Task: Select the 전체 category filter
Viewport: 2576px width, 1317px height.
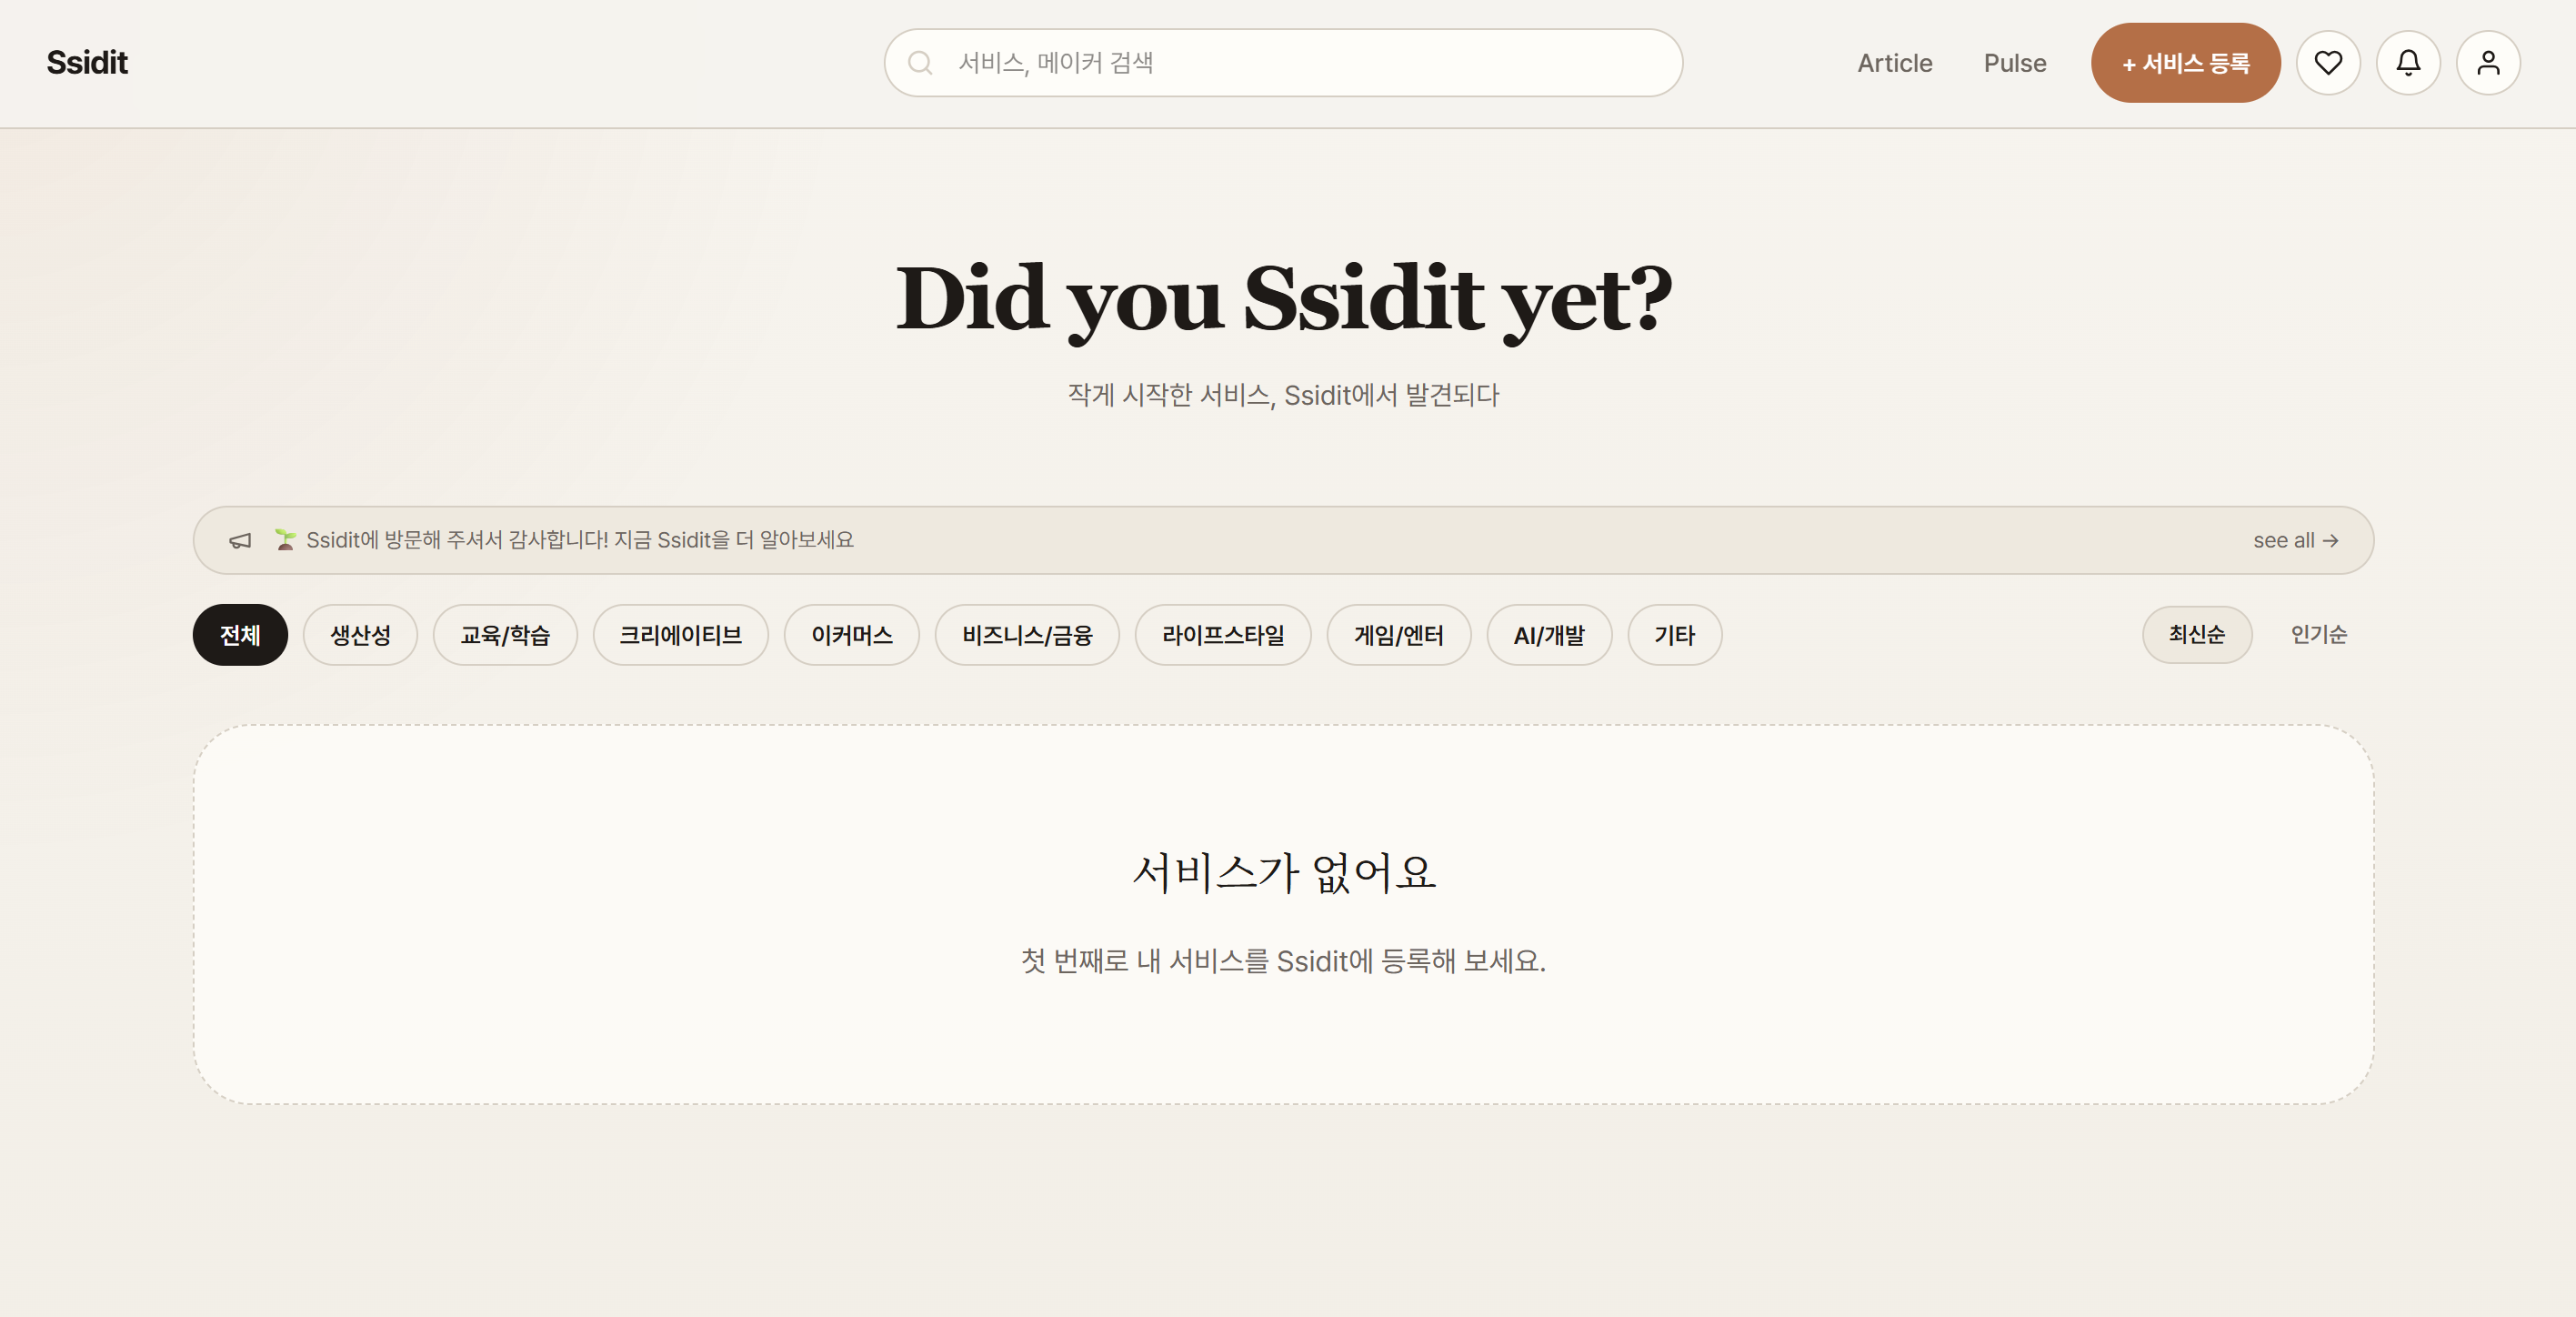Action: (240, 635)
